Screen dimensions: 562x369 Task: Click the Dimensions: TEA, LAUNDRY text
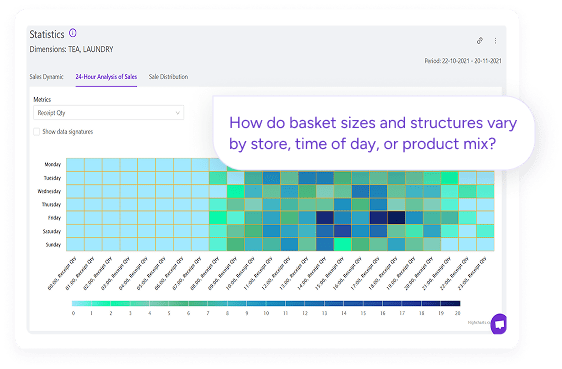(x=71, y=49)
